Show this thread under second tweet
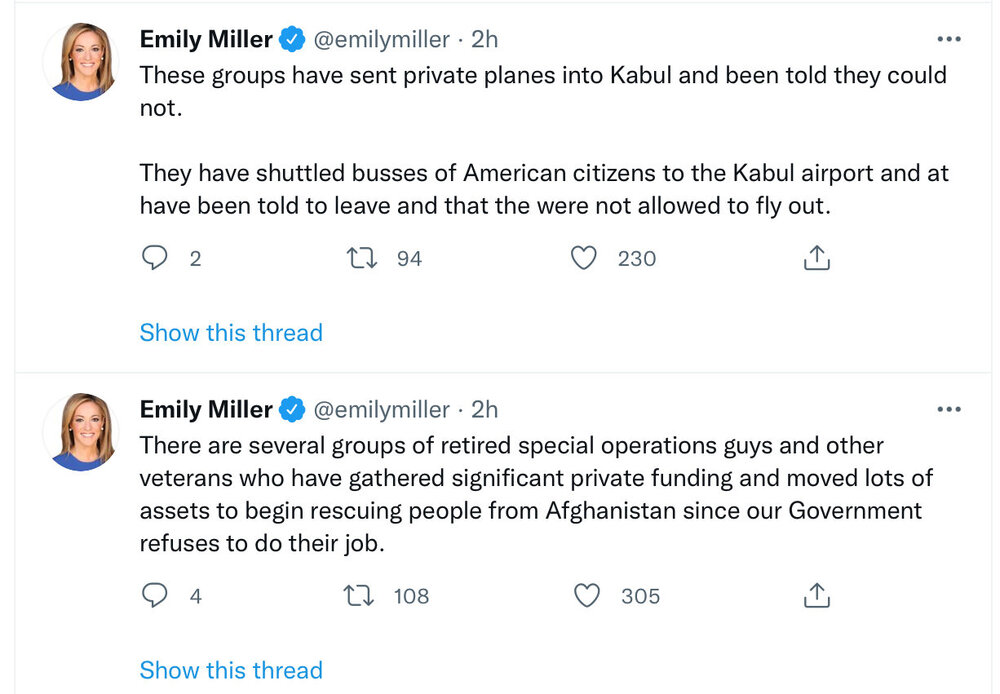 (231, 669)
